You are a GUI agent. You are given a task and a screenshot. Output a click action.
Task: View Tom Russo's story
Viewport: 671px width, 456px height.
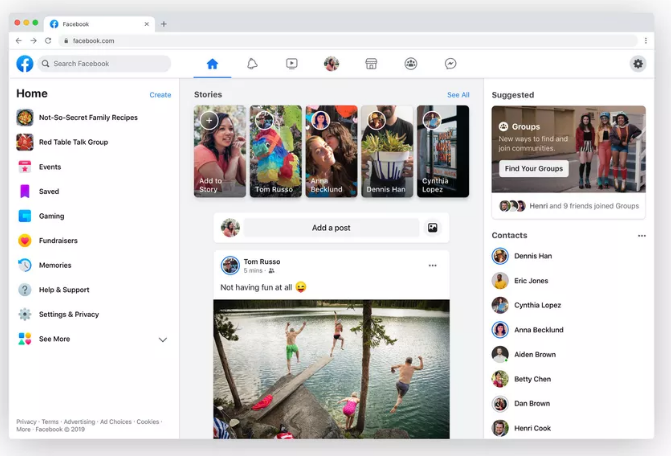[x=276, y=151]
